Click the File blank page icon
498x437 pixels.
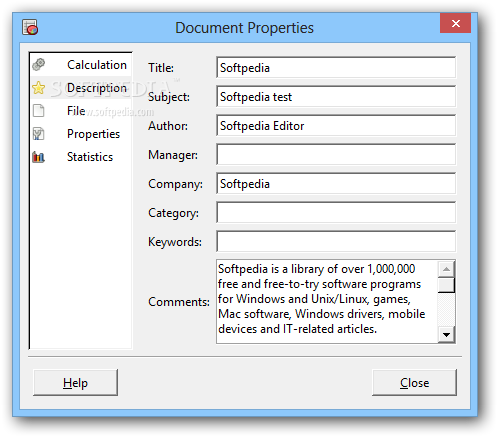pos(39,111)
